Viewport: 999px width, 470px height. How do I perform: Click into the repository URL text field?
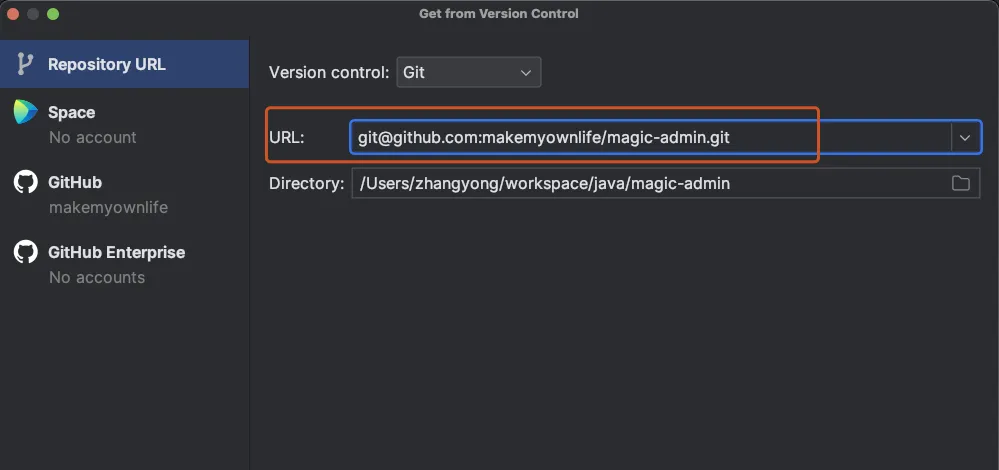[x=650, y=137]
